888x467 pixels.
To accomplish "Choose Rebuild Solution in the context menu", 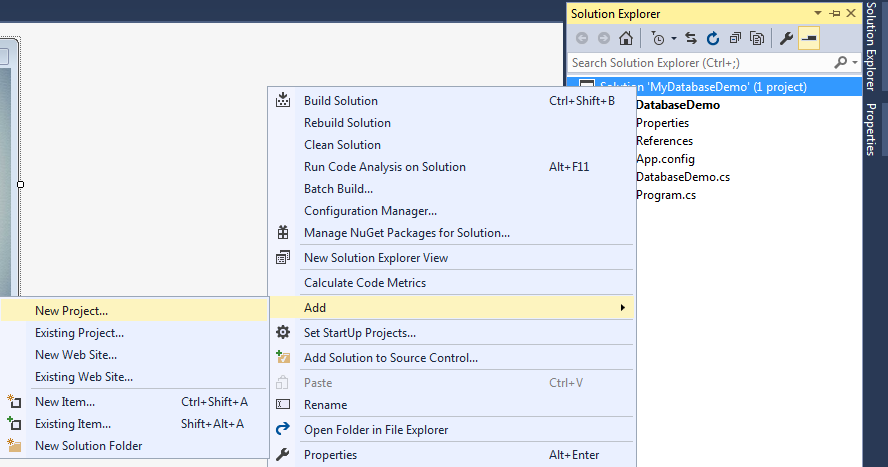I will pyautogui.click(x=347, y=123).
